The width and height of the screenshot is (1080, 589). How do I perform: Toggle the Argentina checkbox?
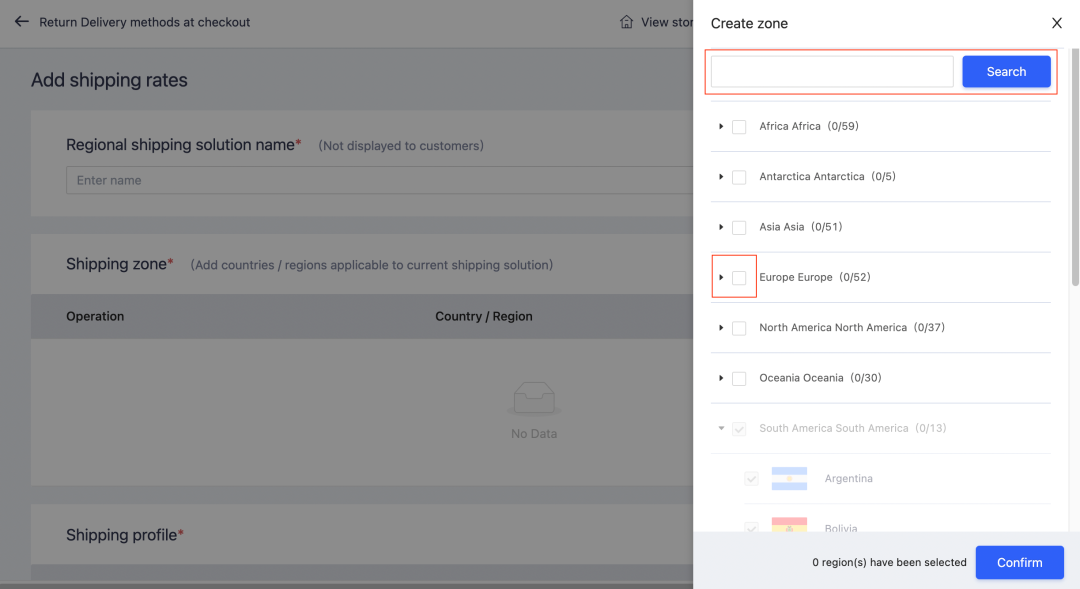pyautogui.click(x=751, y=479)
